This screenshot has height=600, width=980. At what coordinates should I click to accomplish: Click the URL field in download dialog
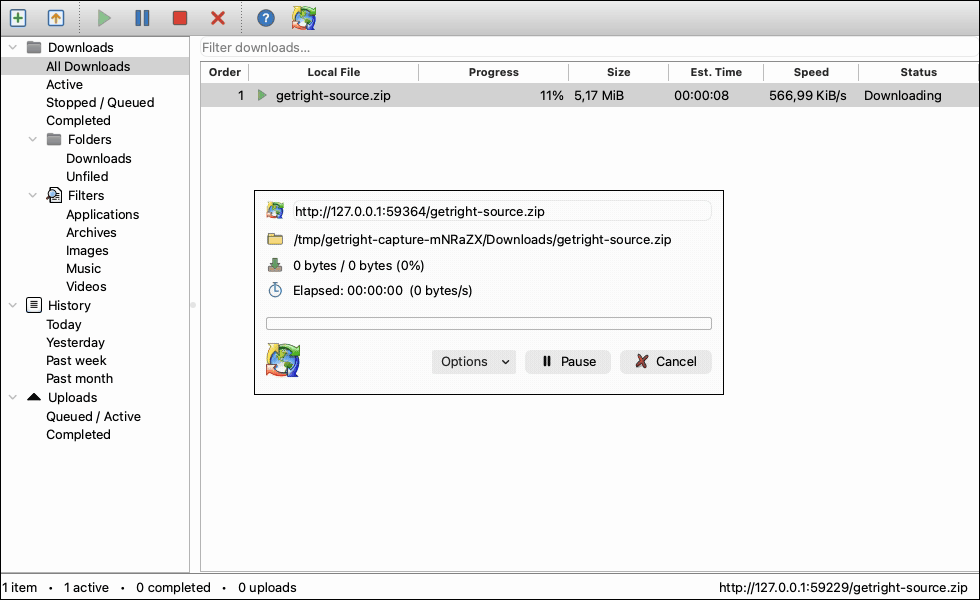502,211
